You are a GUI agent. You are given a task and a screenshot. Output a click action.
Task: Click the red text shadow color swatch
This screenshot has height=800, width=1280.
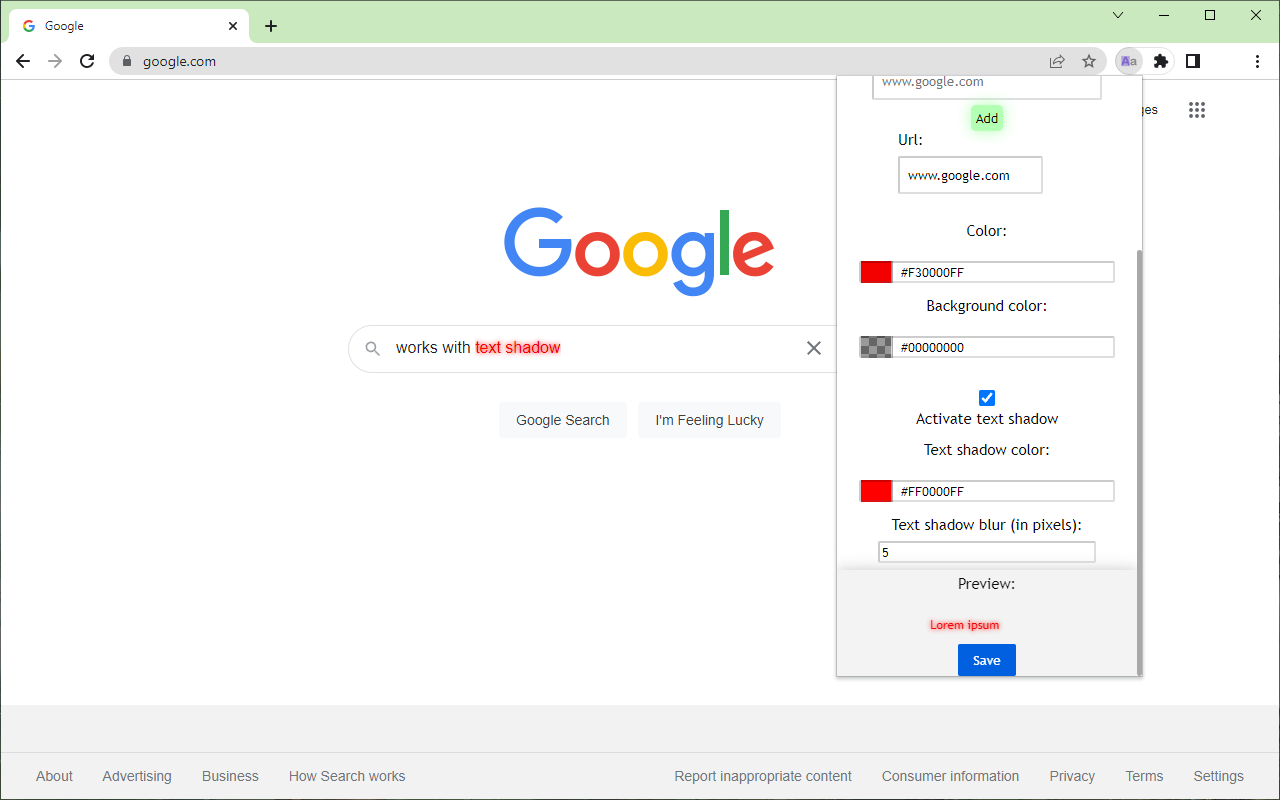click(875, 491)
